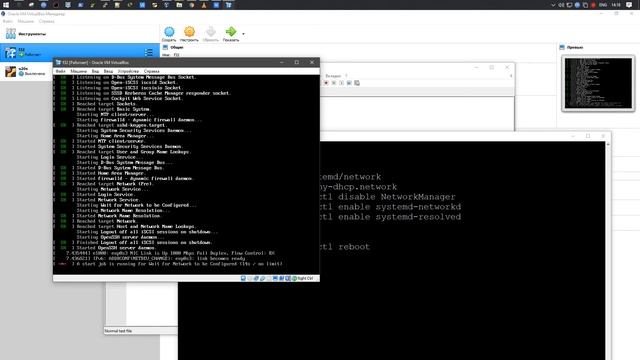The image size is (640, 360).
Task: Open Справка menu in the f32 VM window
Action: click(151, 71)
